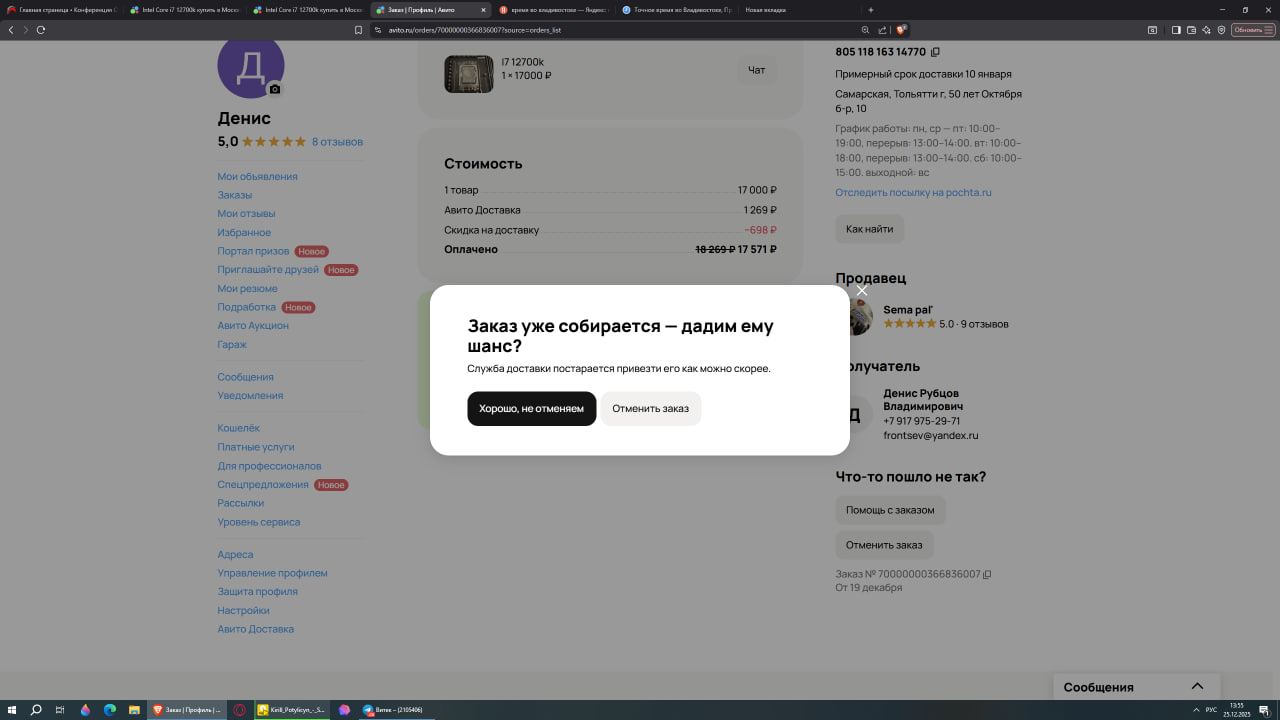Image resolution: width=1280 pixels, height=720 pixels.
Task: Launch Microsoft Edge from the taskbar
Action: (x=110, y=710)
